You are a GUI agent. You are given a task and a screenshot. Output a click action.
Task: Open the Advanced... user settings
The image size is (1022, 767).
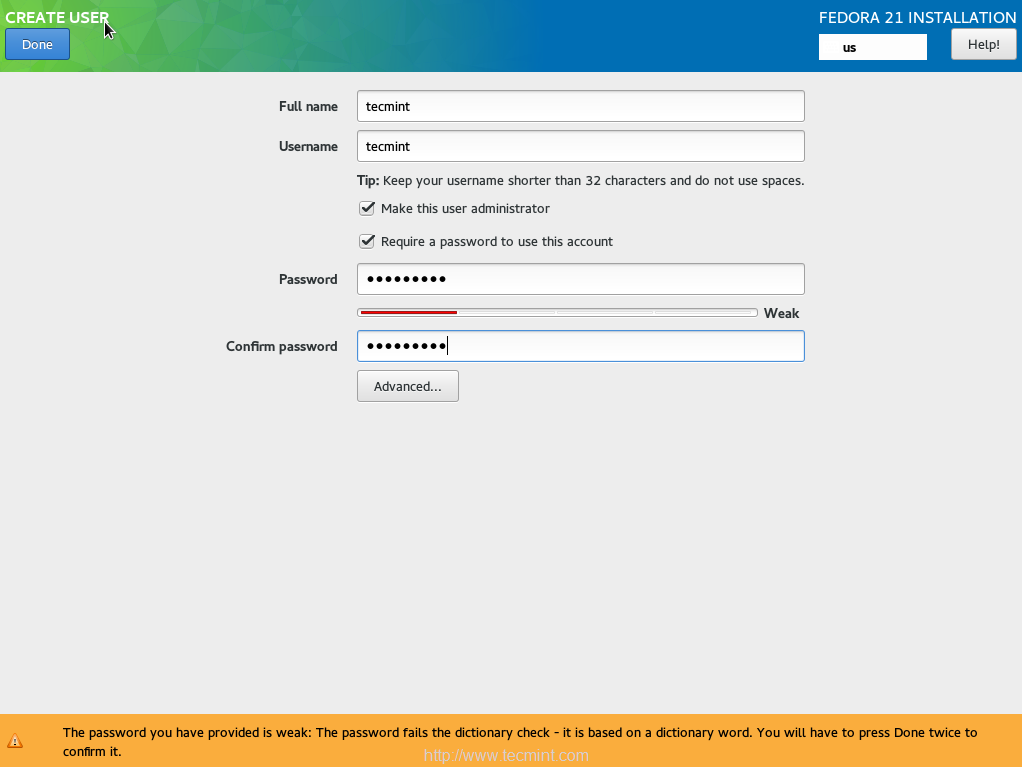pyautogui.click(x=407, y=386)
